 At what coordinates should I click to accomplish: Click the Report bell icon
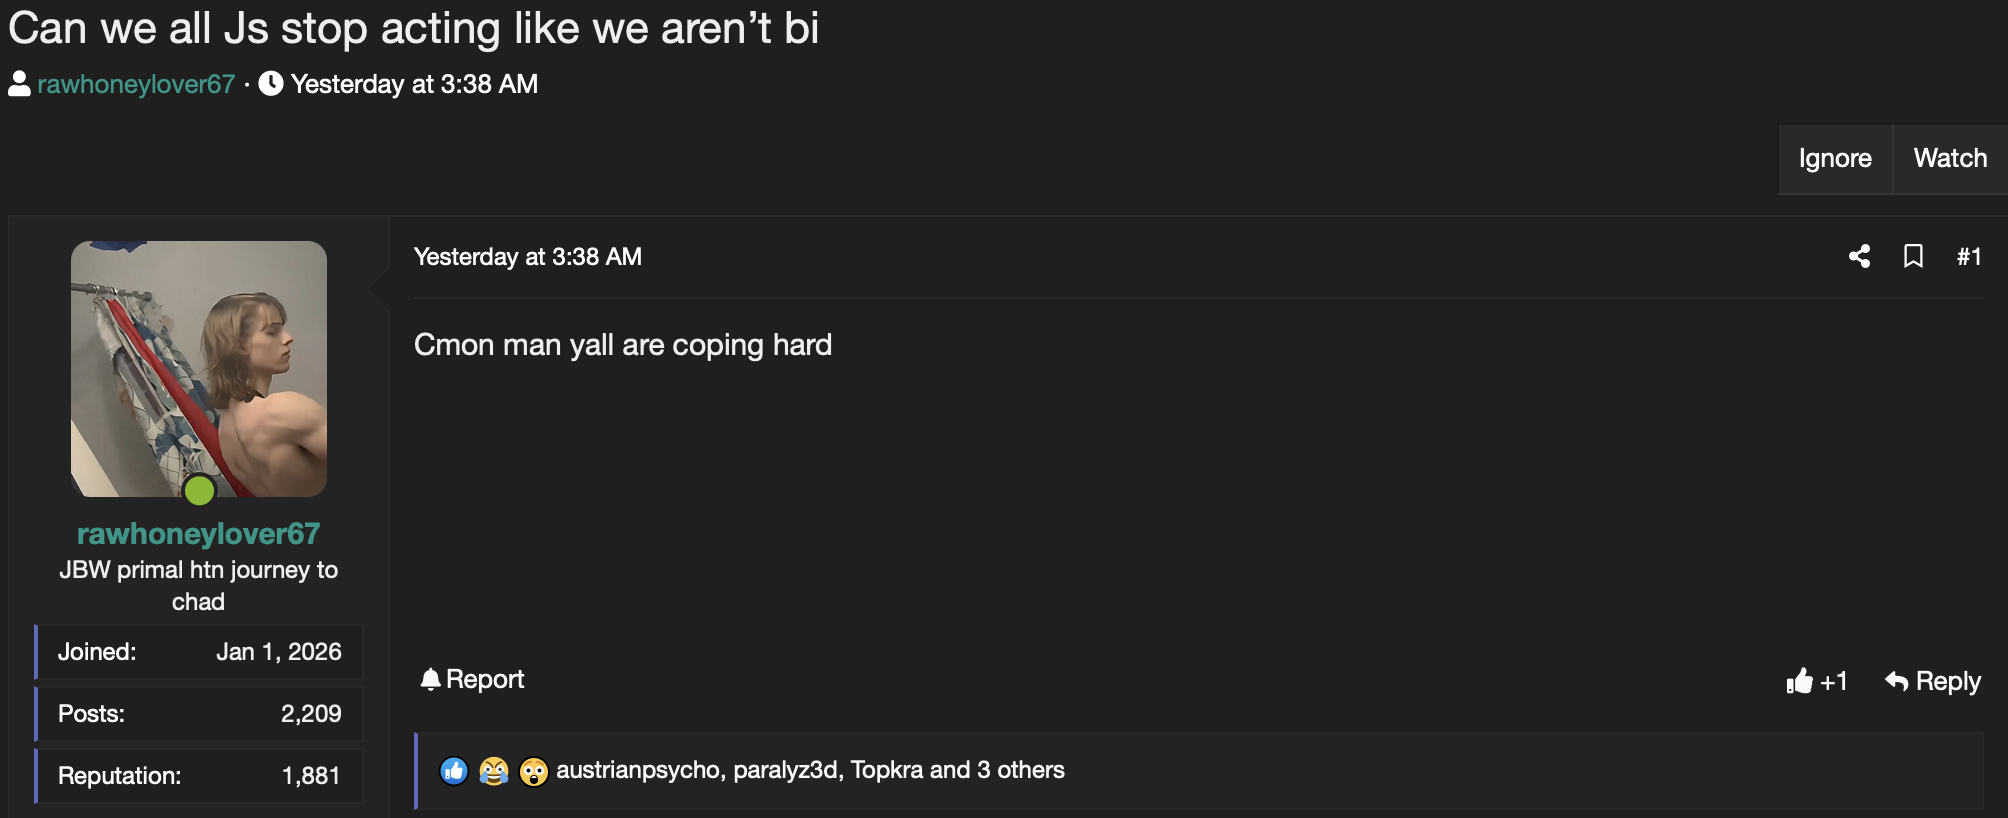[431, 680]
